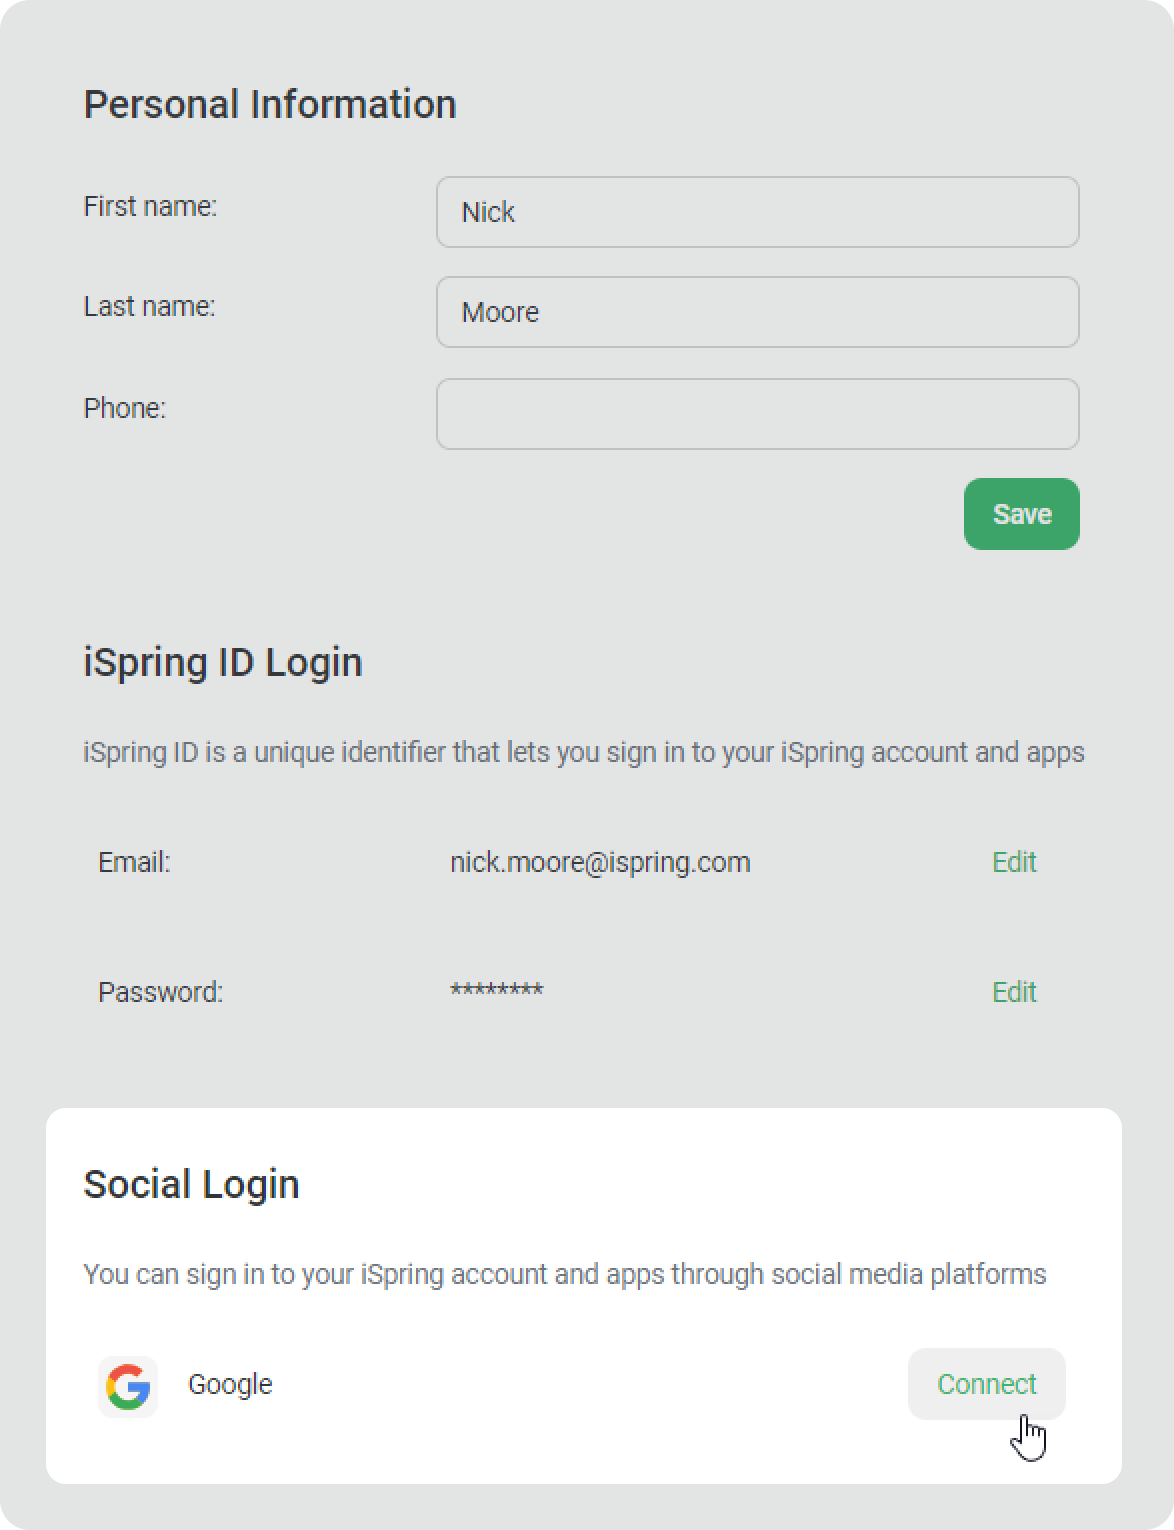This screenshot has width=1174, height=1530.
Task: Click the Last name label
Action: (x=149, y=306)
